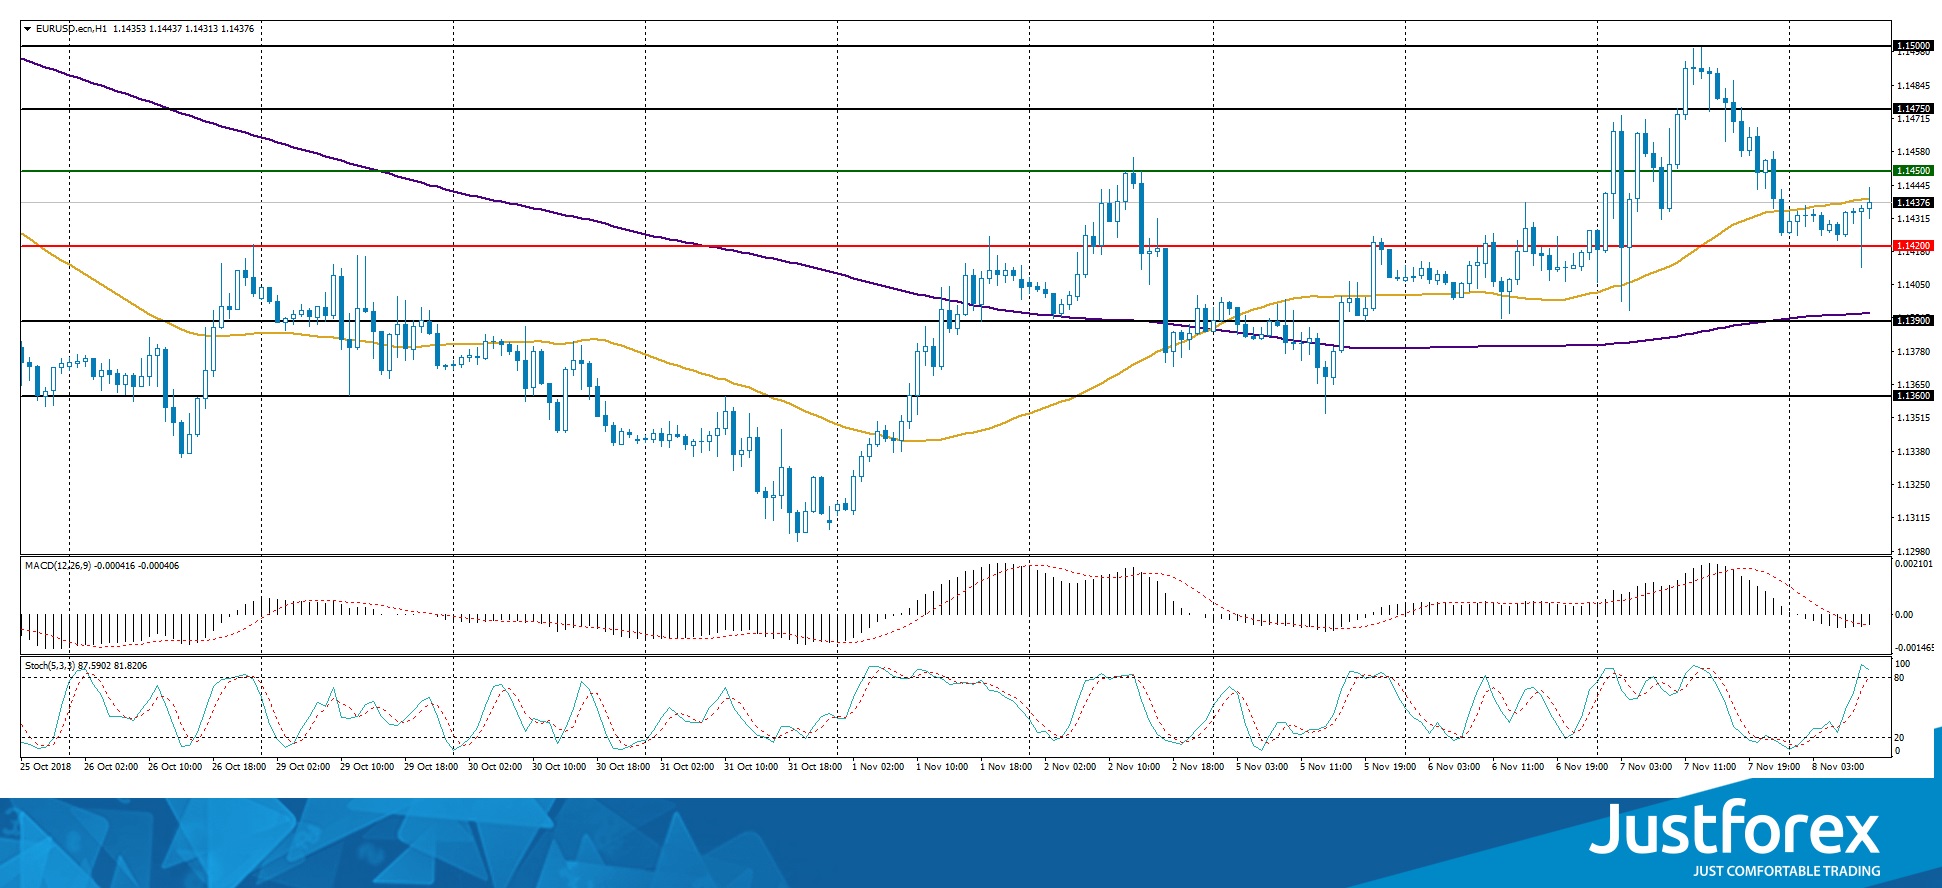The image size is (1942, 888).
Task: Click the 1.12980 value on price axis
Action: [1913, 551]
